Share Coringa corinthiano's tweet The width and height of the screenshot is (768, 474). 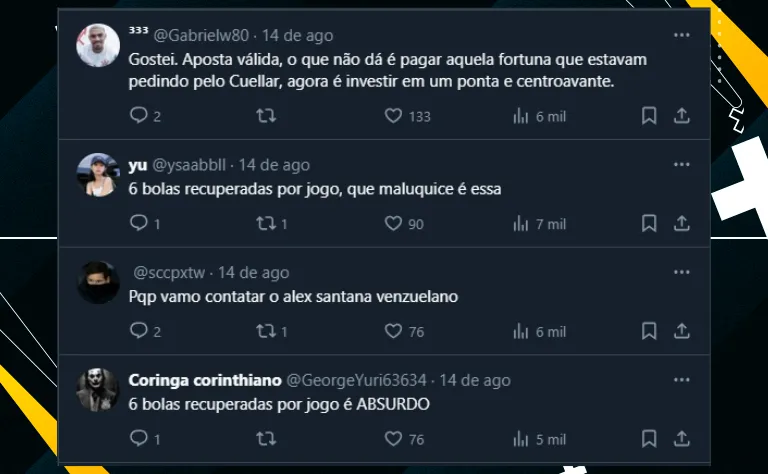click(x=682, y=438)
